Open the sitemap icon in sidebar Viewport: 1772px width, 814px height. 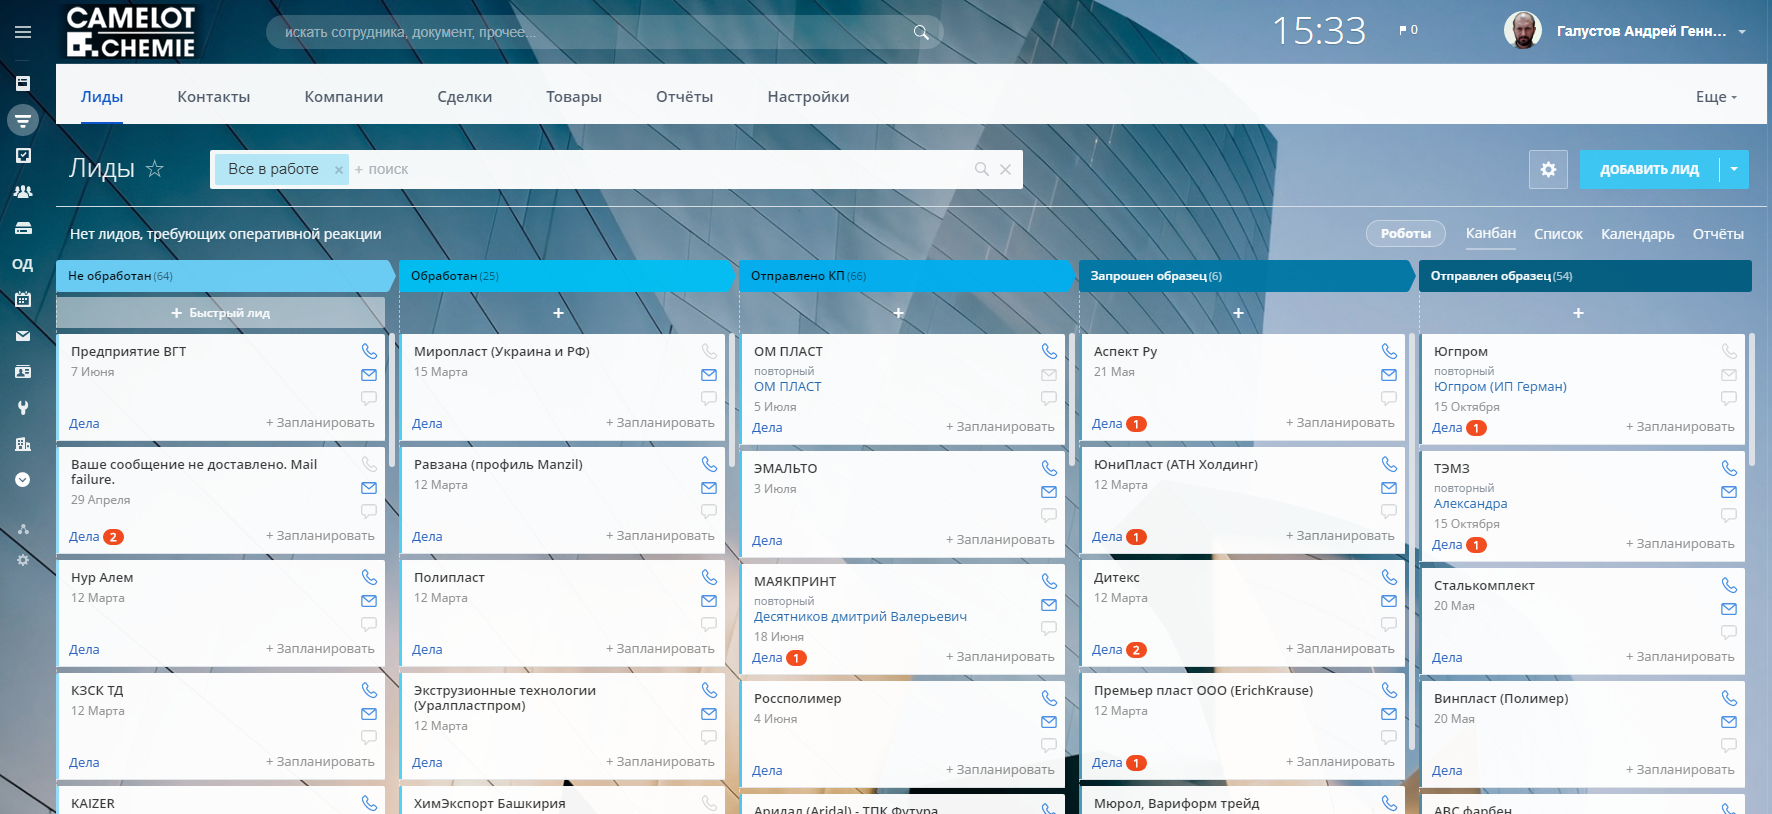click(23, 529)
